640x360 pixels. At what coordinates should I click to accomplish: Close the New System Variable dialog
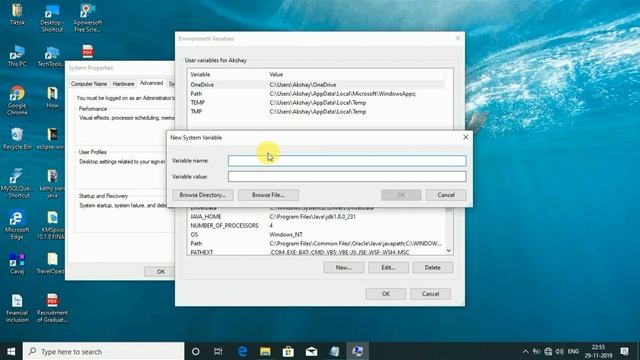coord(466,137)
